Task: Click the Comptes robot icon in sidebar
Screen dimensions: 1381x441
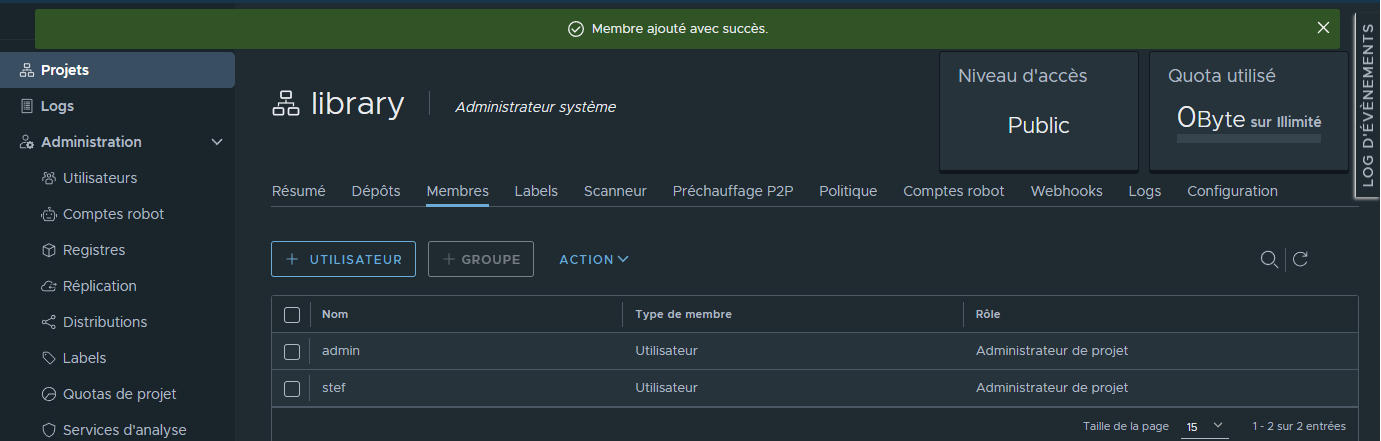Action: coord(48,214)
